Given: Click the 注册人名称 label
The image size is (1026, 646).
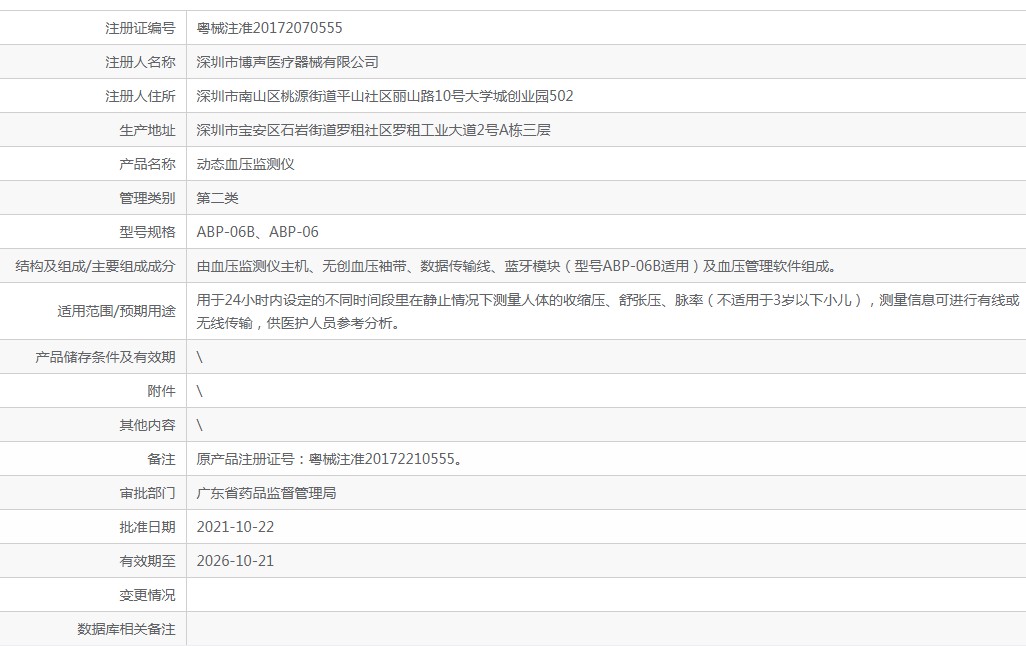Looking at the screenshot, I should click(x=140, y=62).
